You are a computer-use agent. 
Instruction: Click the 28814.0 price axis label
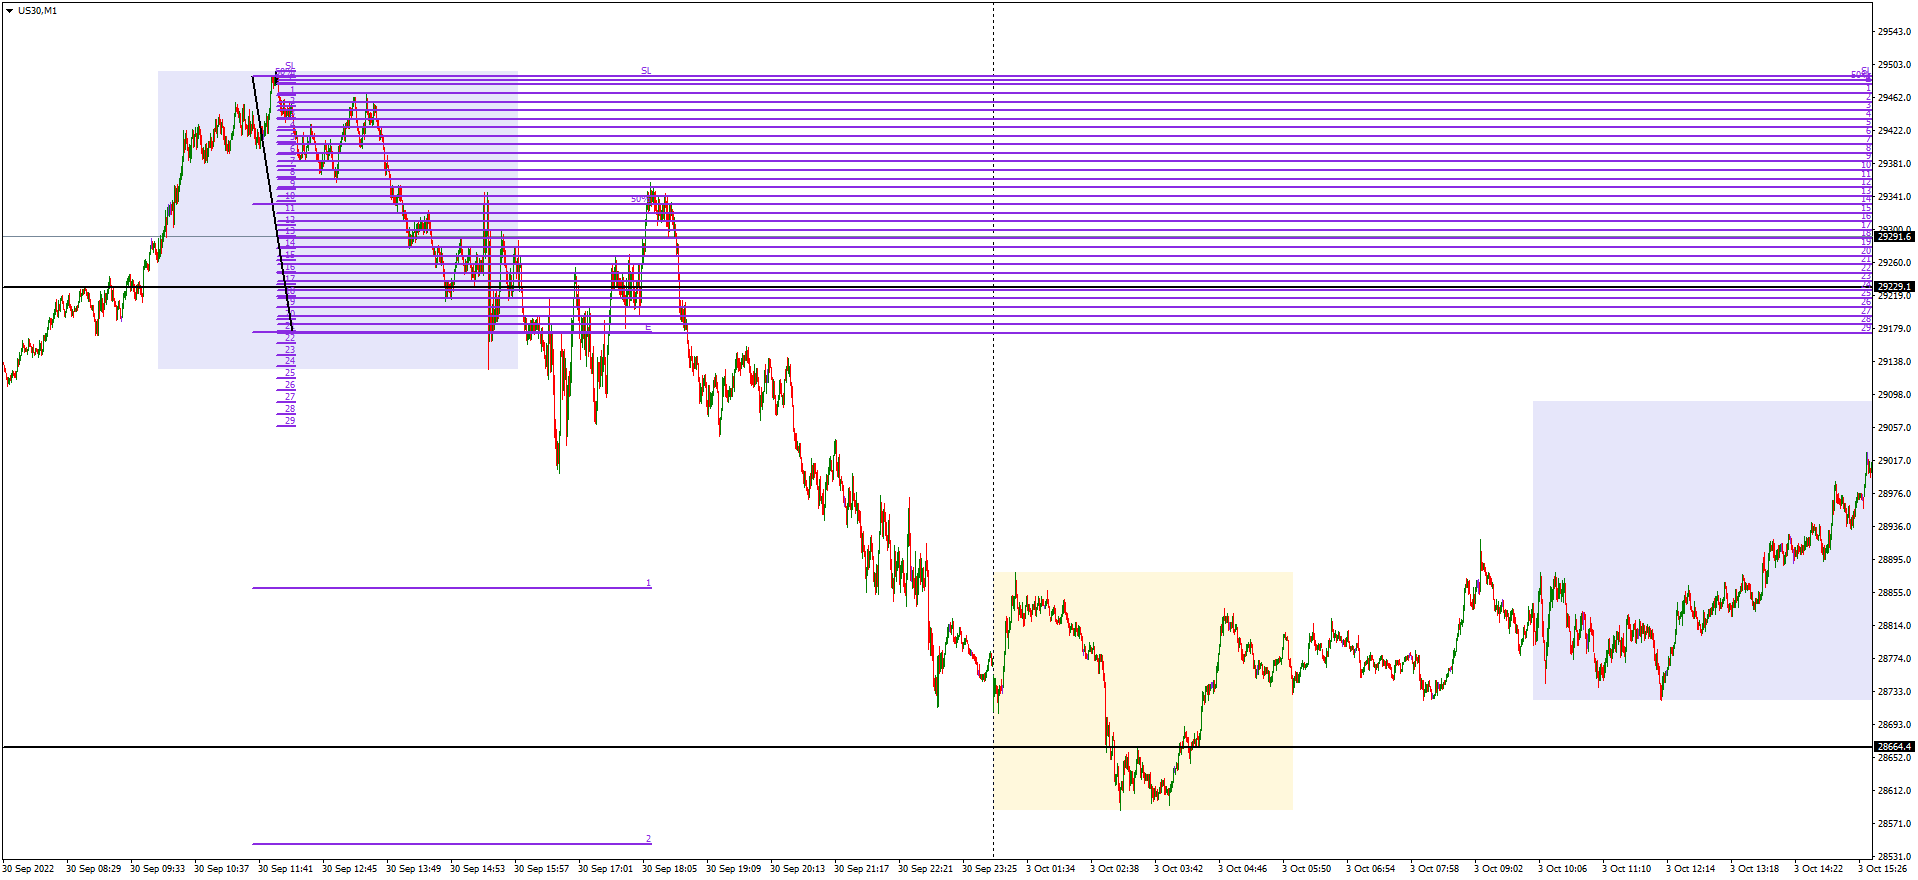[1894, 626]
